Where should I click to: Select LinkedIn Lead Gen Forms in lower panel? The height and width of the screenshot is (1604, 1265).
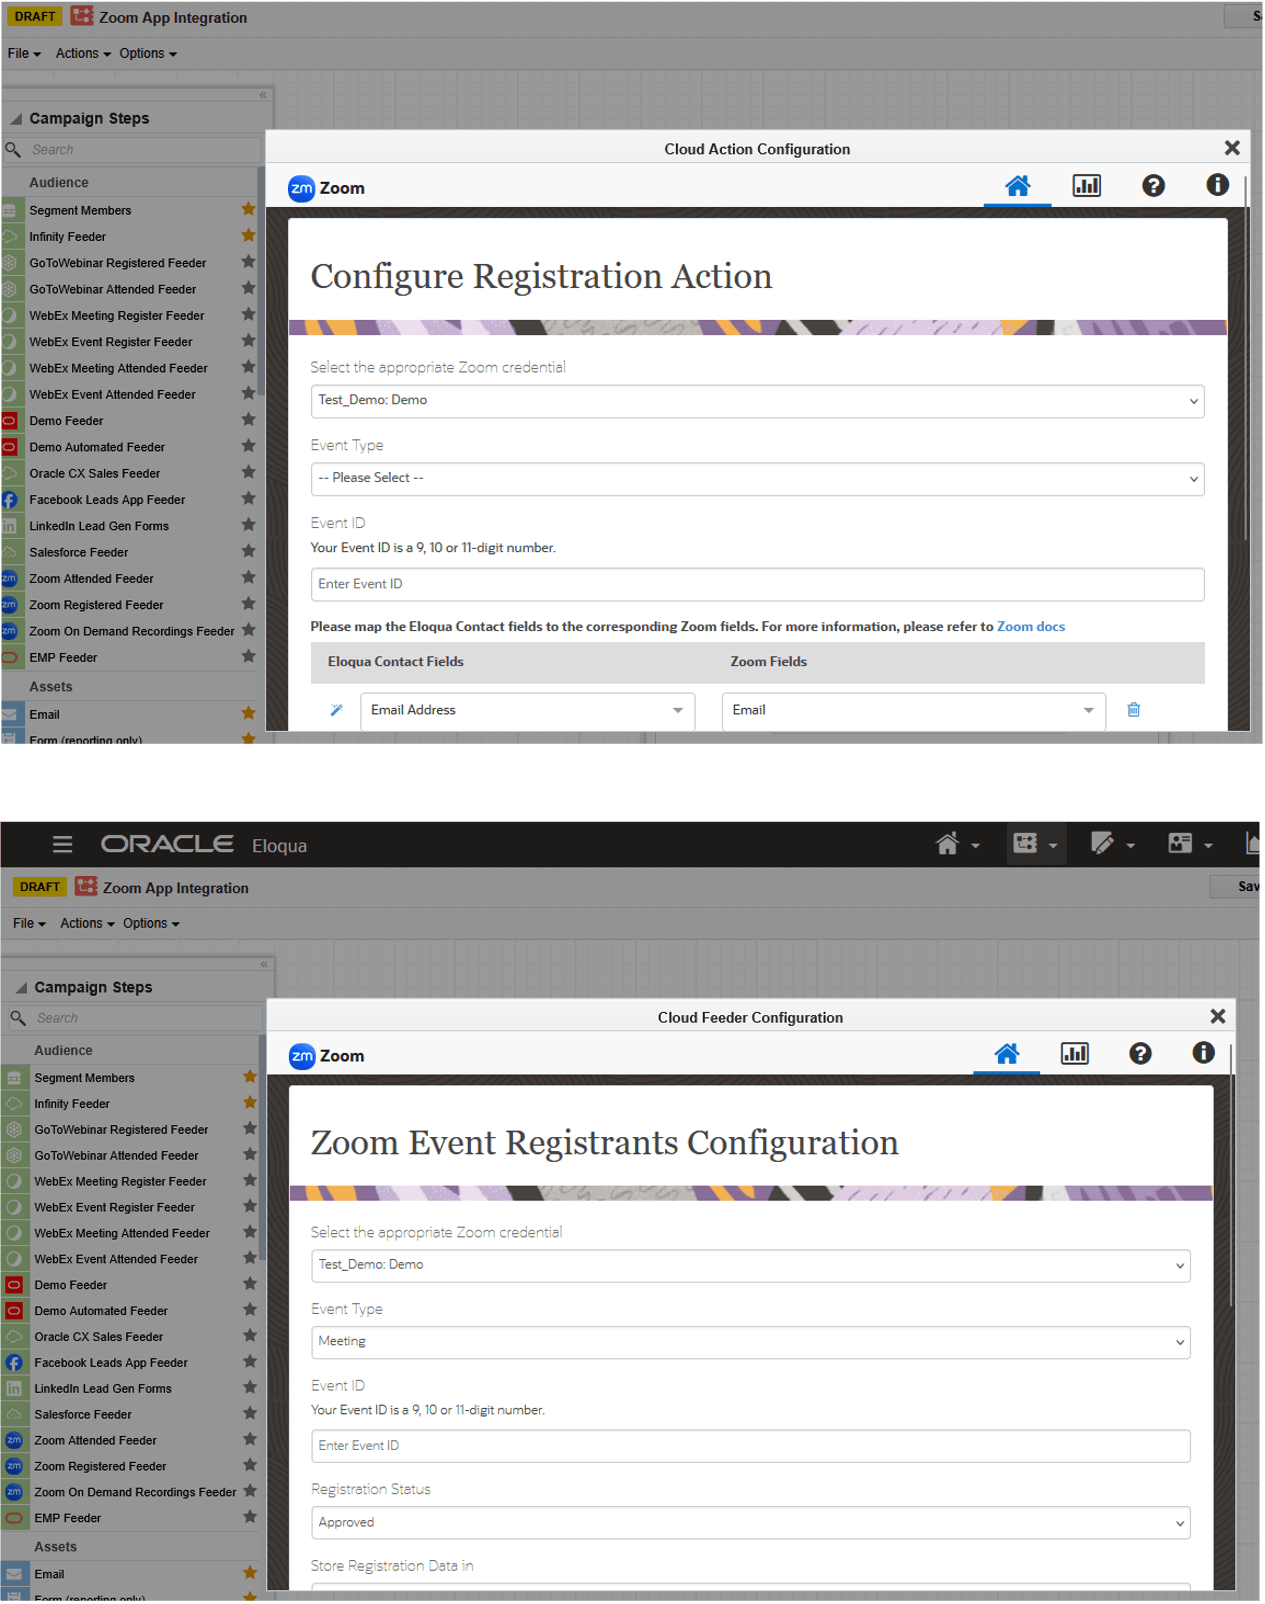[103, 1389]
